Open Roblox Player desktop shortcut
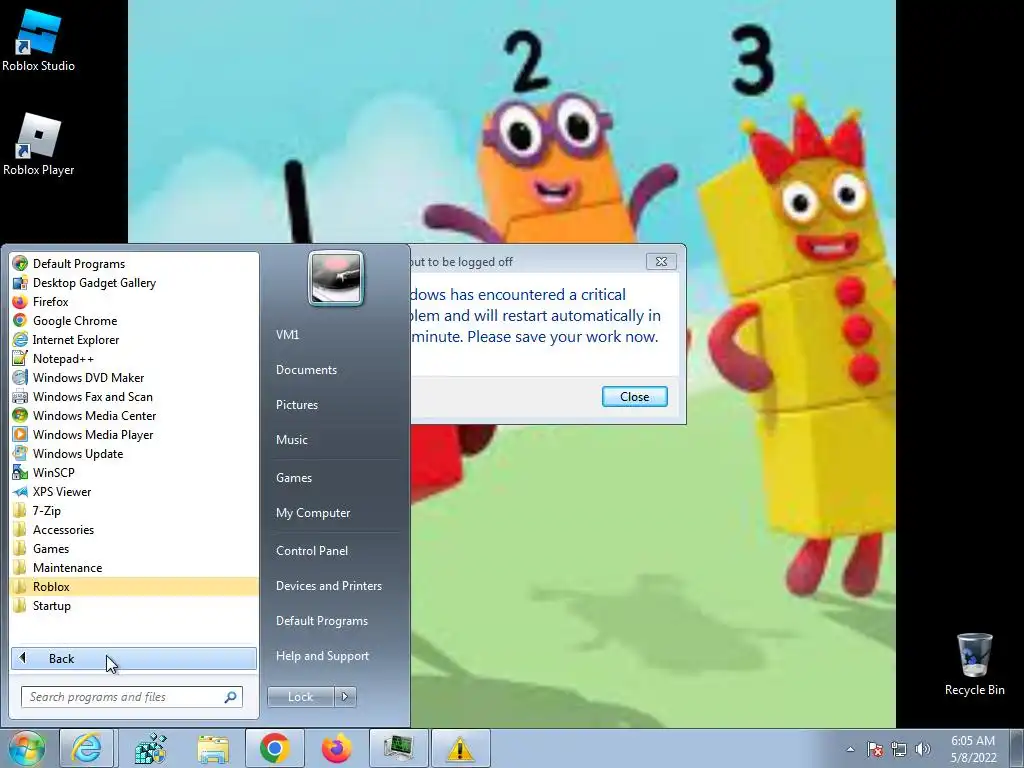 38,145
